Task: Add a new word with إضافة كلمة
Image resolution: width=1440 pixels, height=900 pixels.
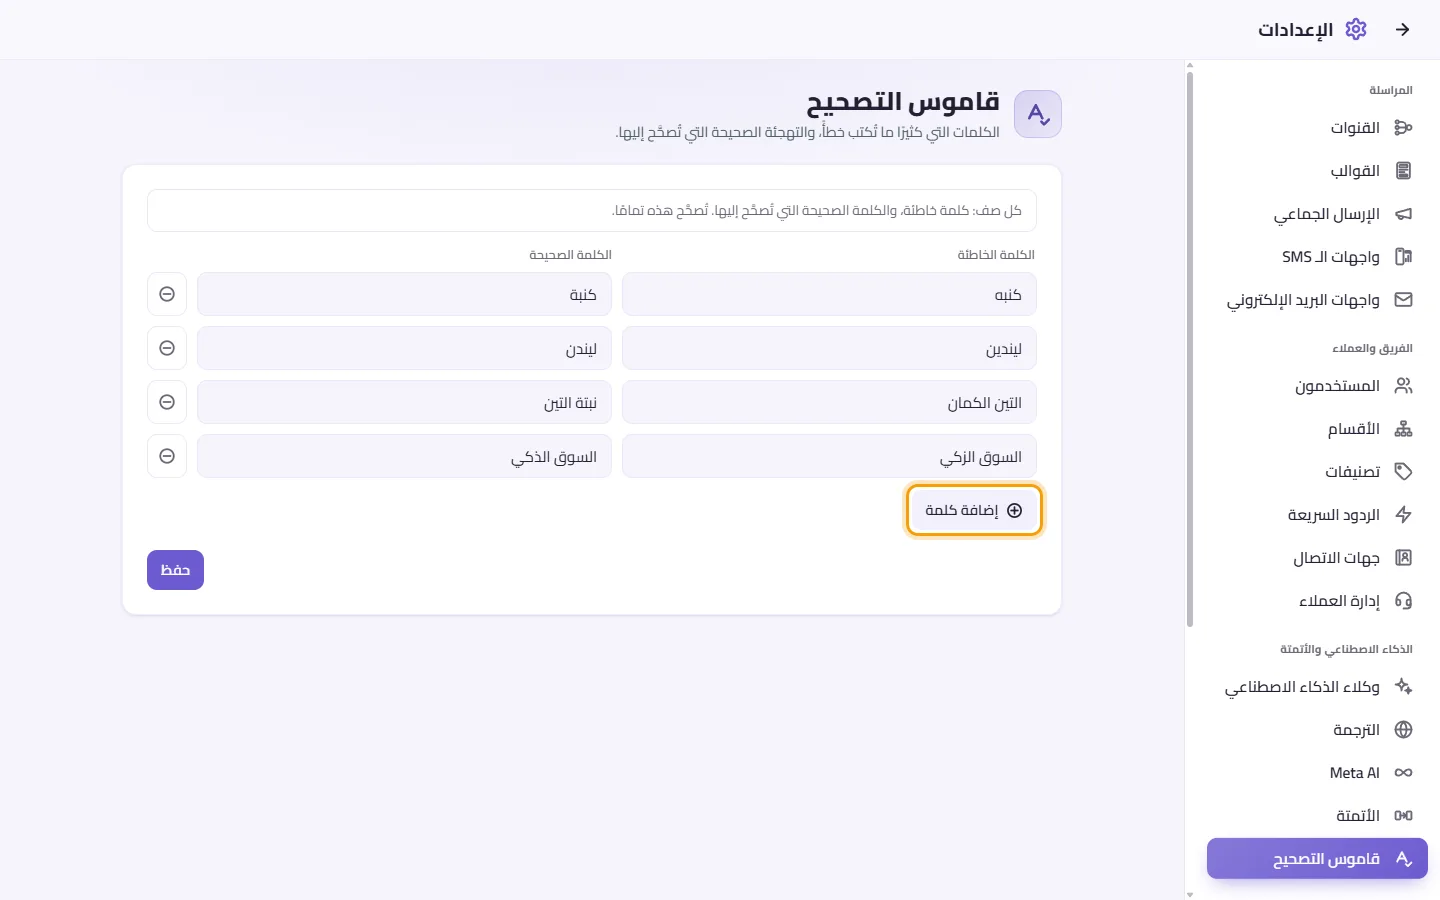Action: (974, 510)
